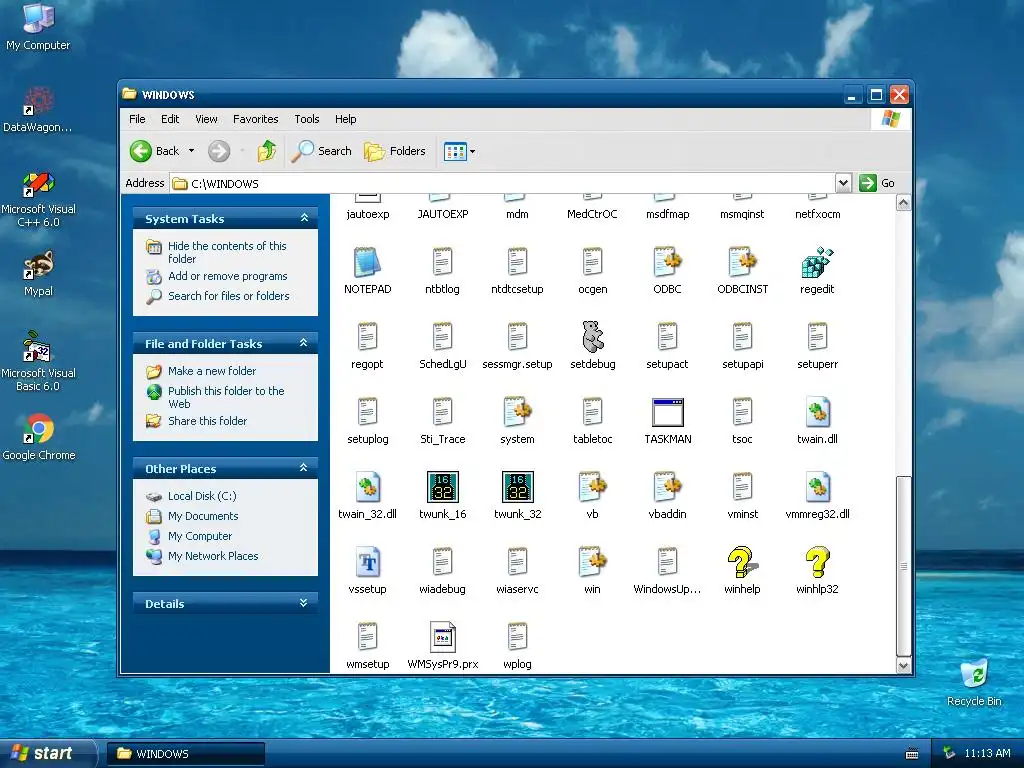
Task: Click the scrollbar down arrow
Action: (903, 665)
